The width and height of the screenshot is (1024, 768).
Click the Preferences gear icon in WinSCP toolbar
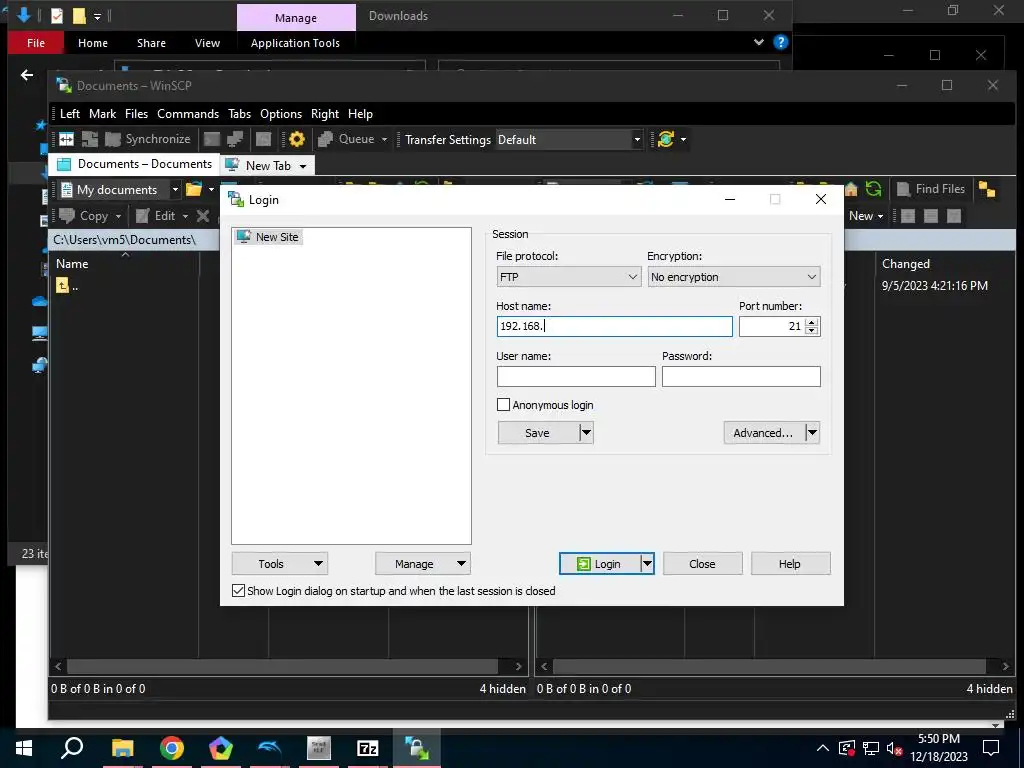(296, 139)
